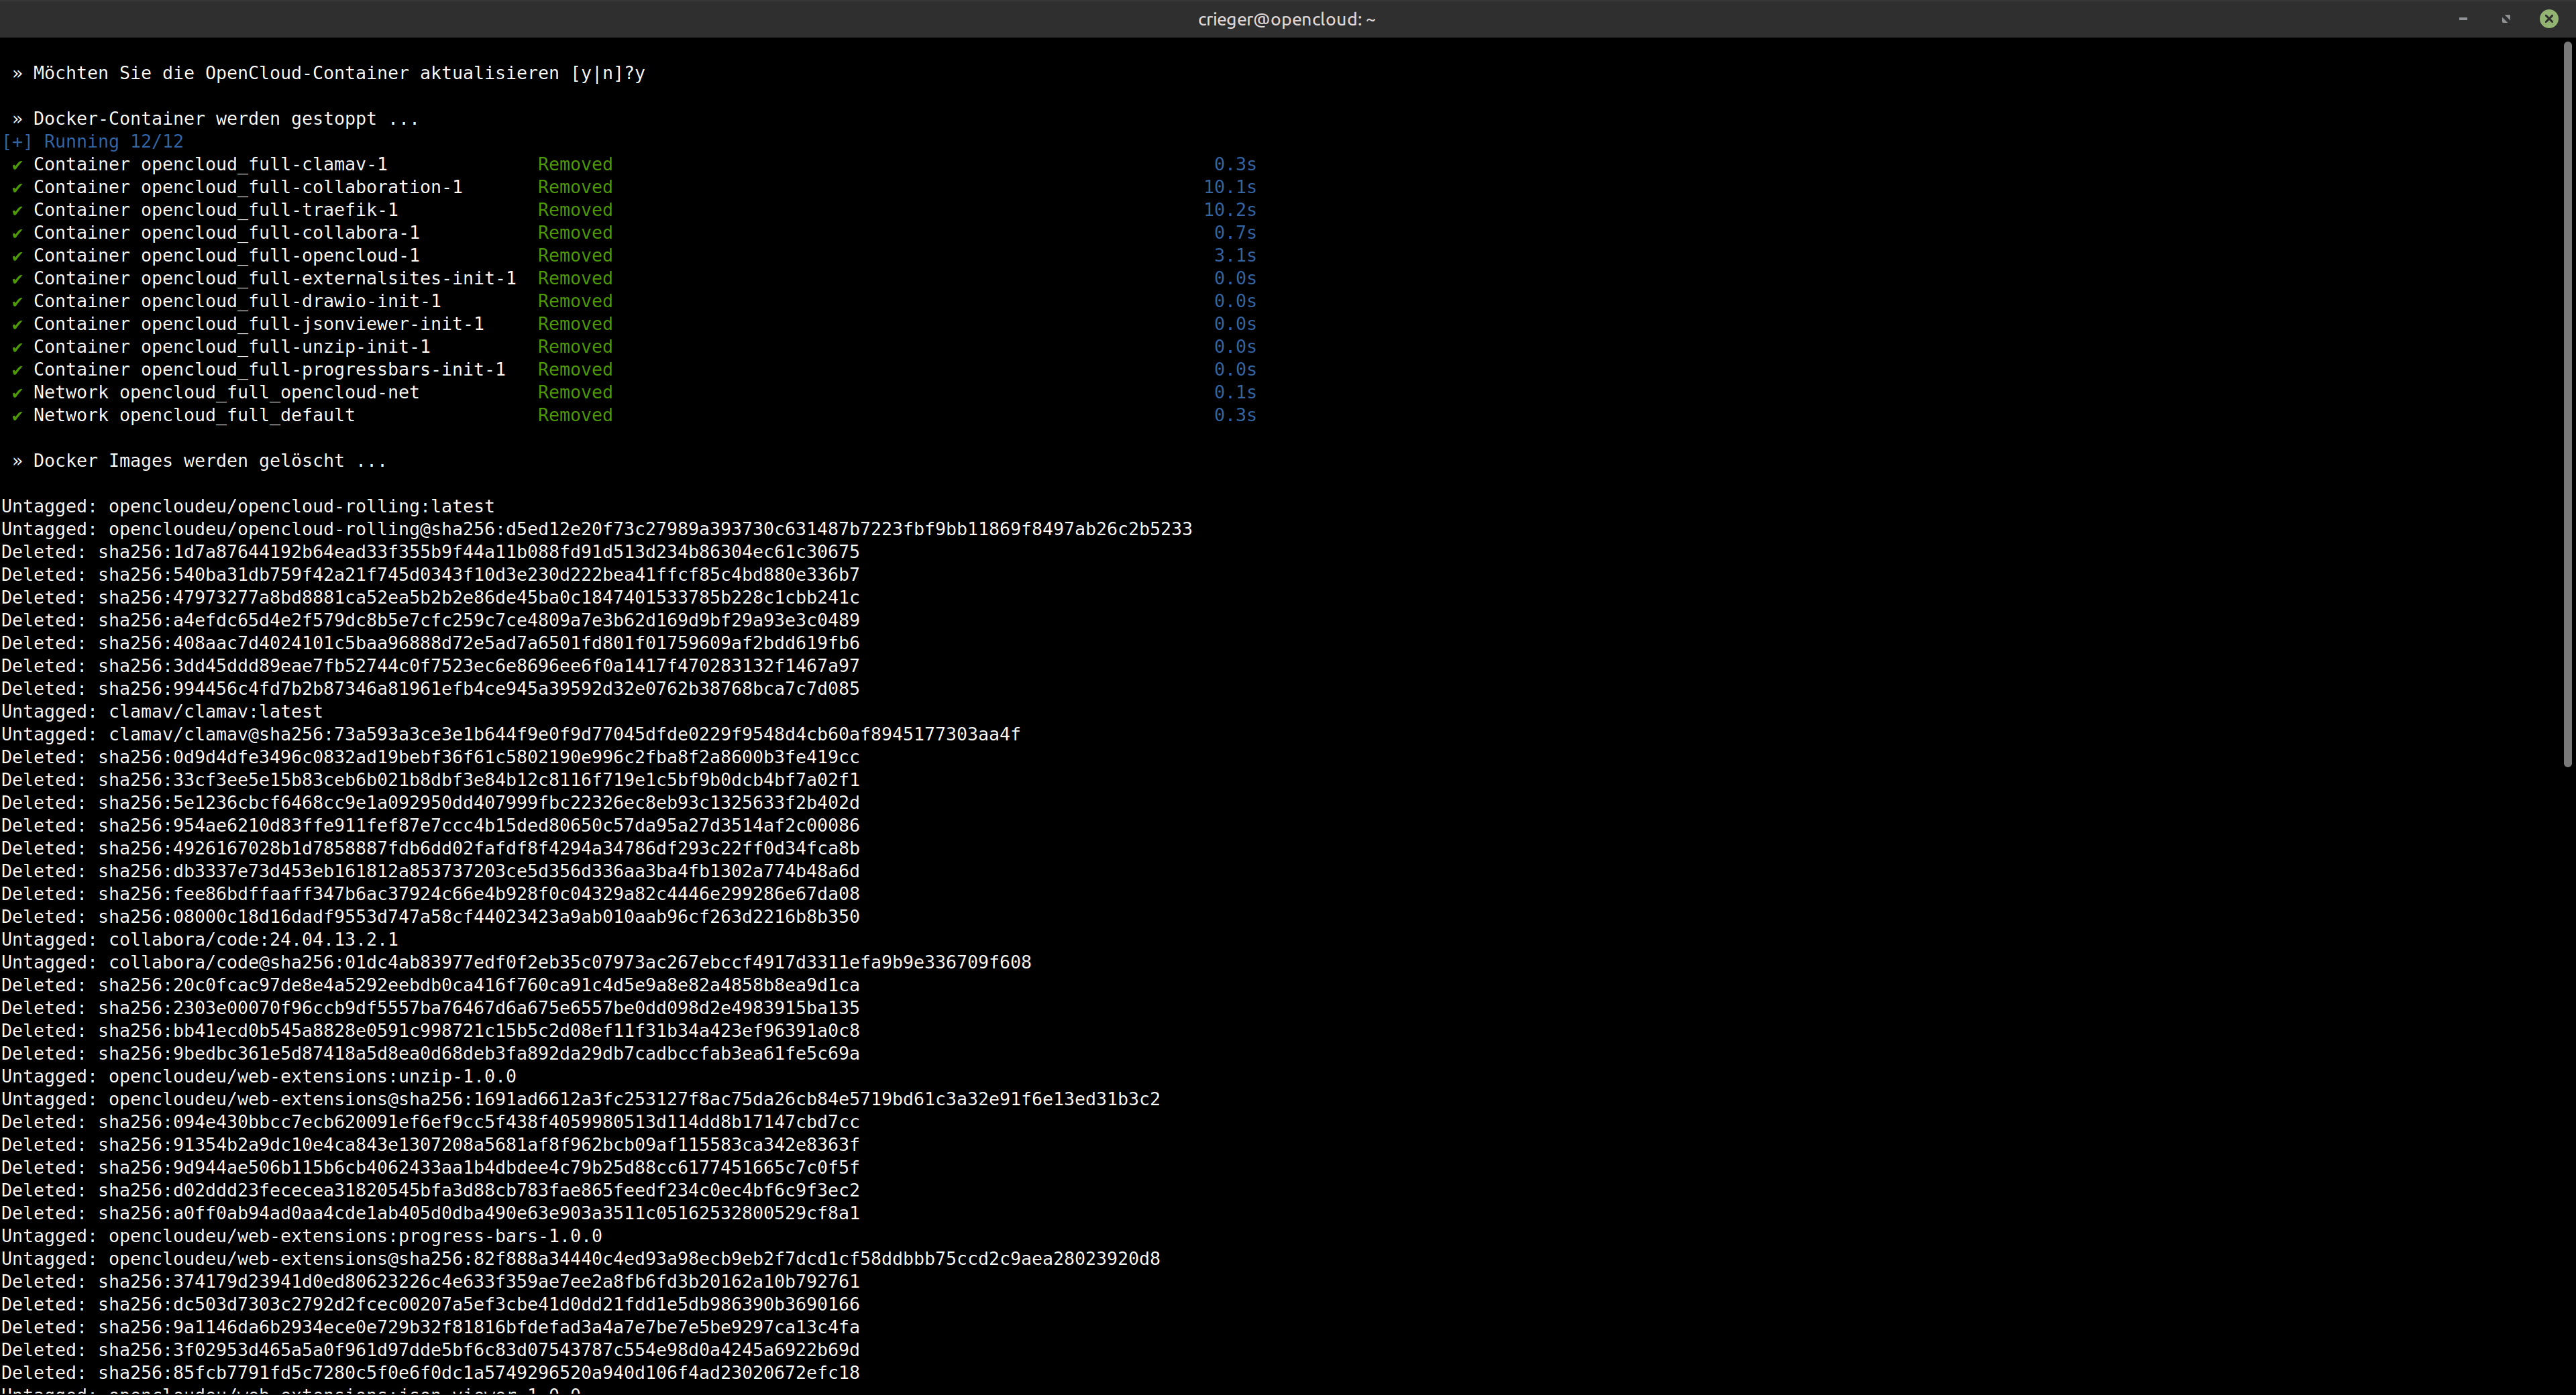Click the collabora/code@sha256:01dc4ab8 untagged line
This screenshot has width=2576, height=1395.
tap(516, 963)
